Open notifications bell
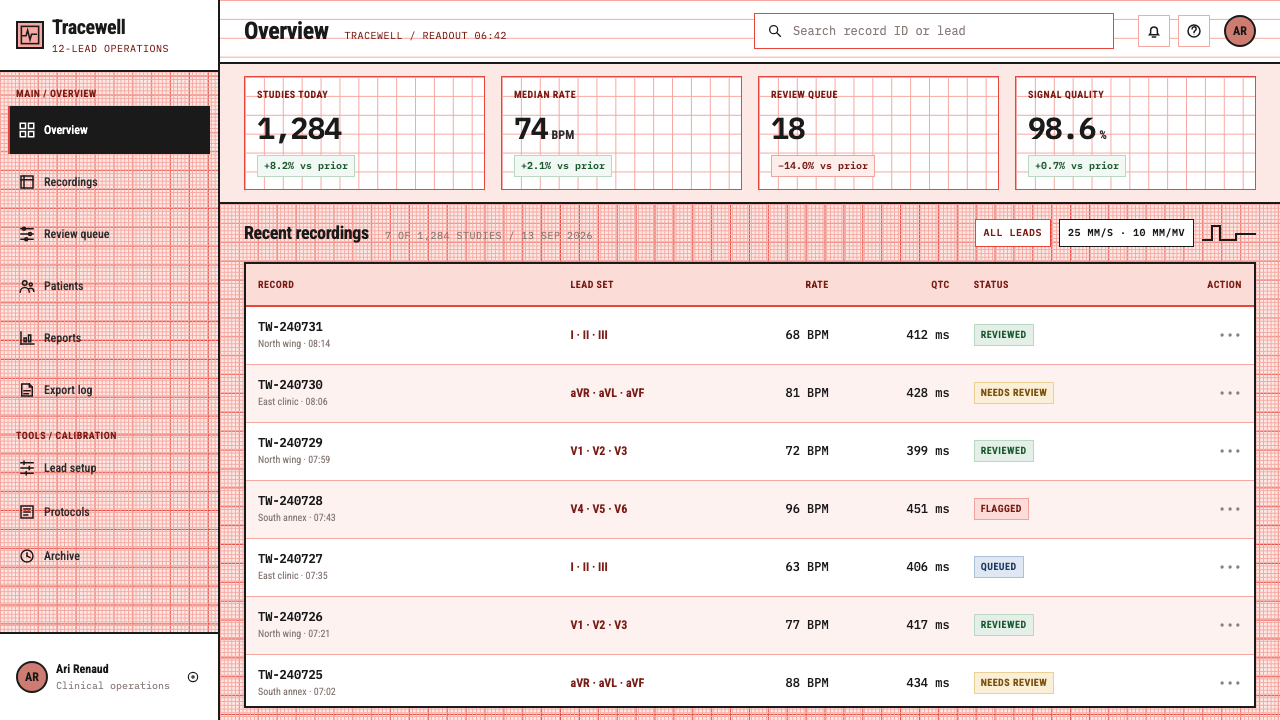This screenshot has height=720, width=1280. coord(1154,31)
